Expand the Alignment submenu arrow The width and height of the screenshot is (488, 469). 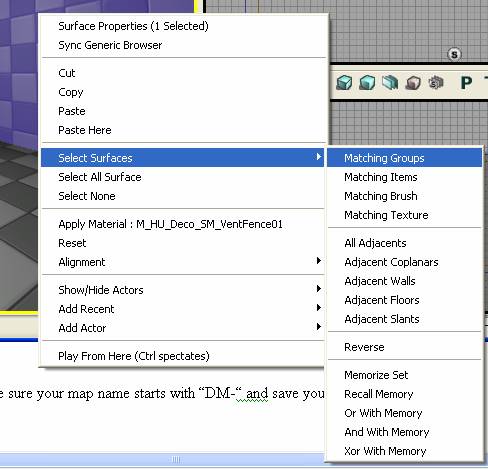click(x=319, y=261)
